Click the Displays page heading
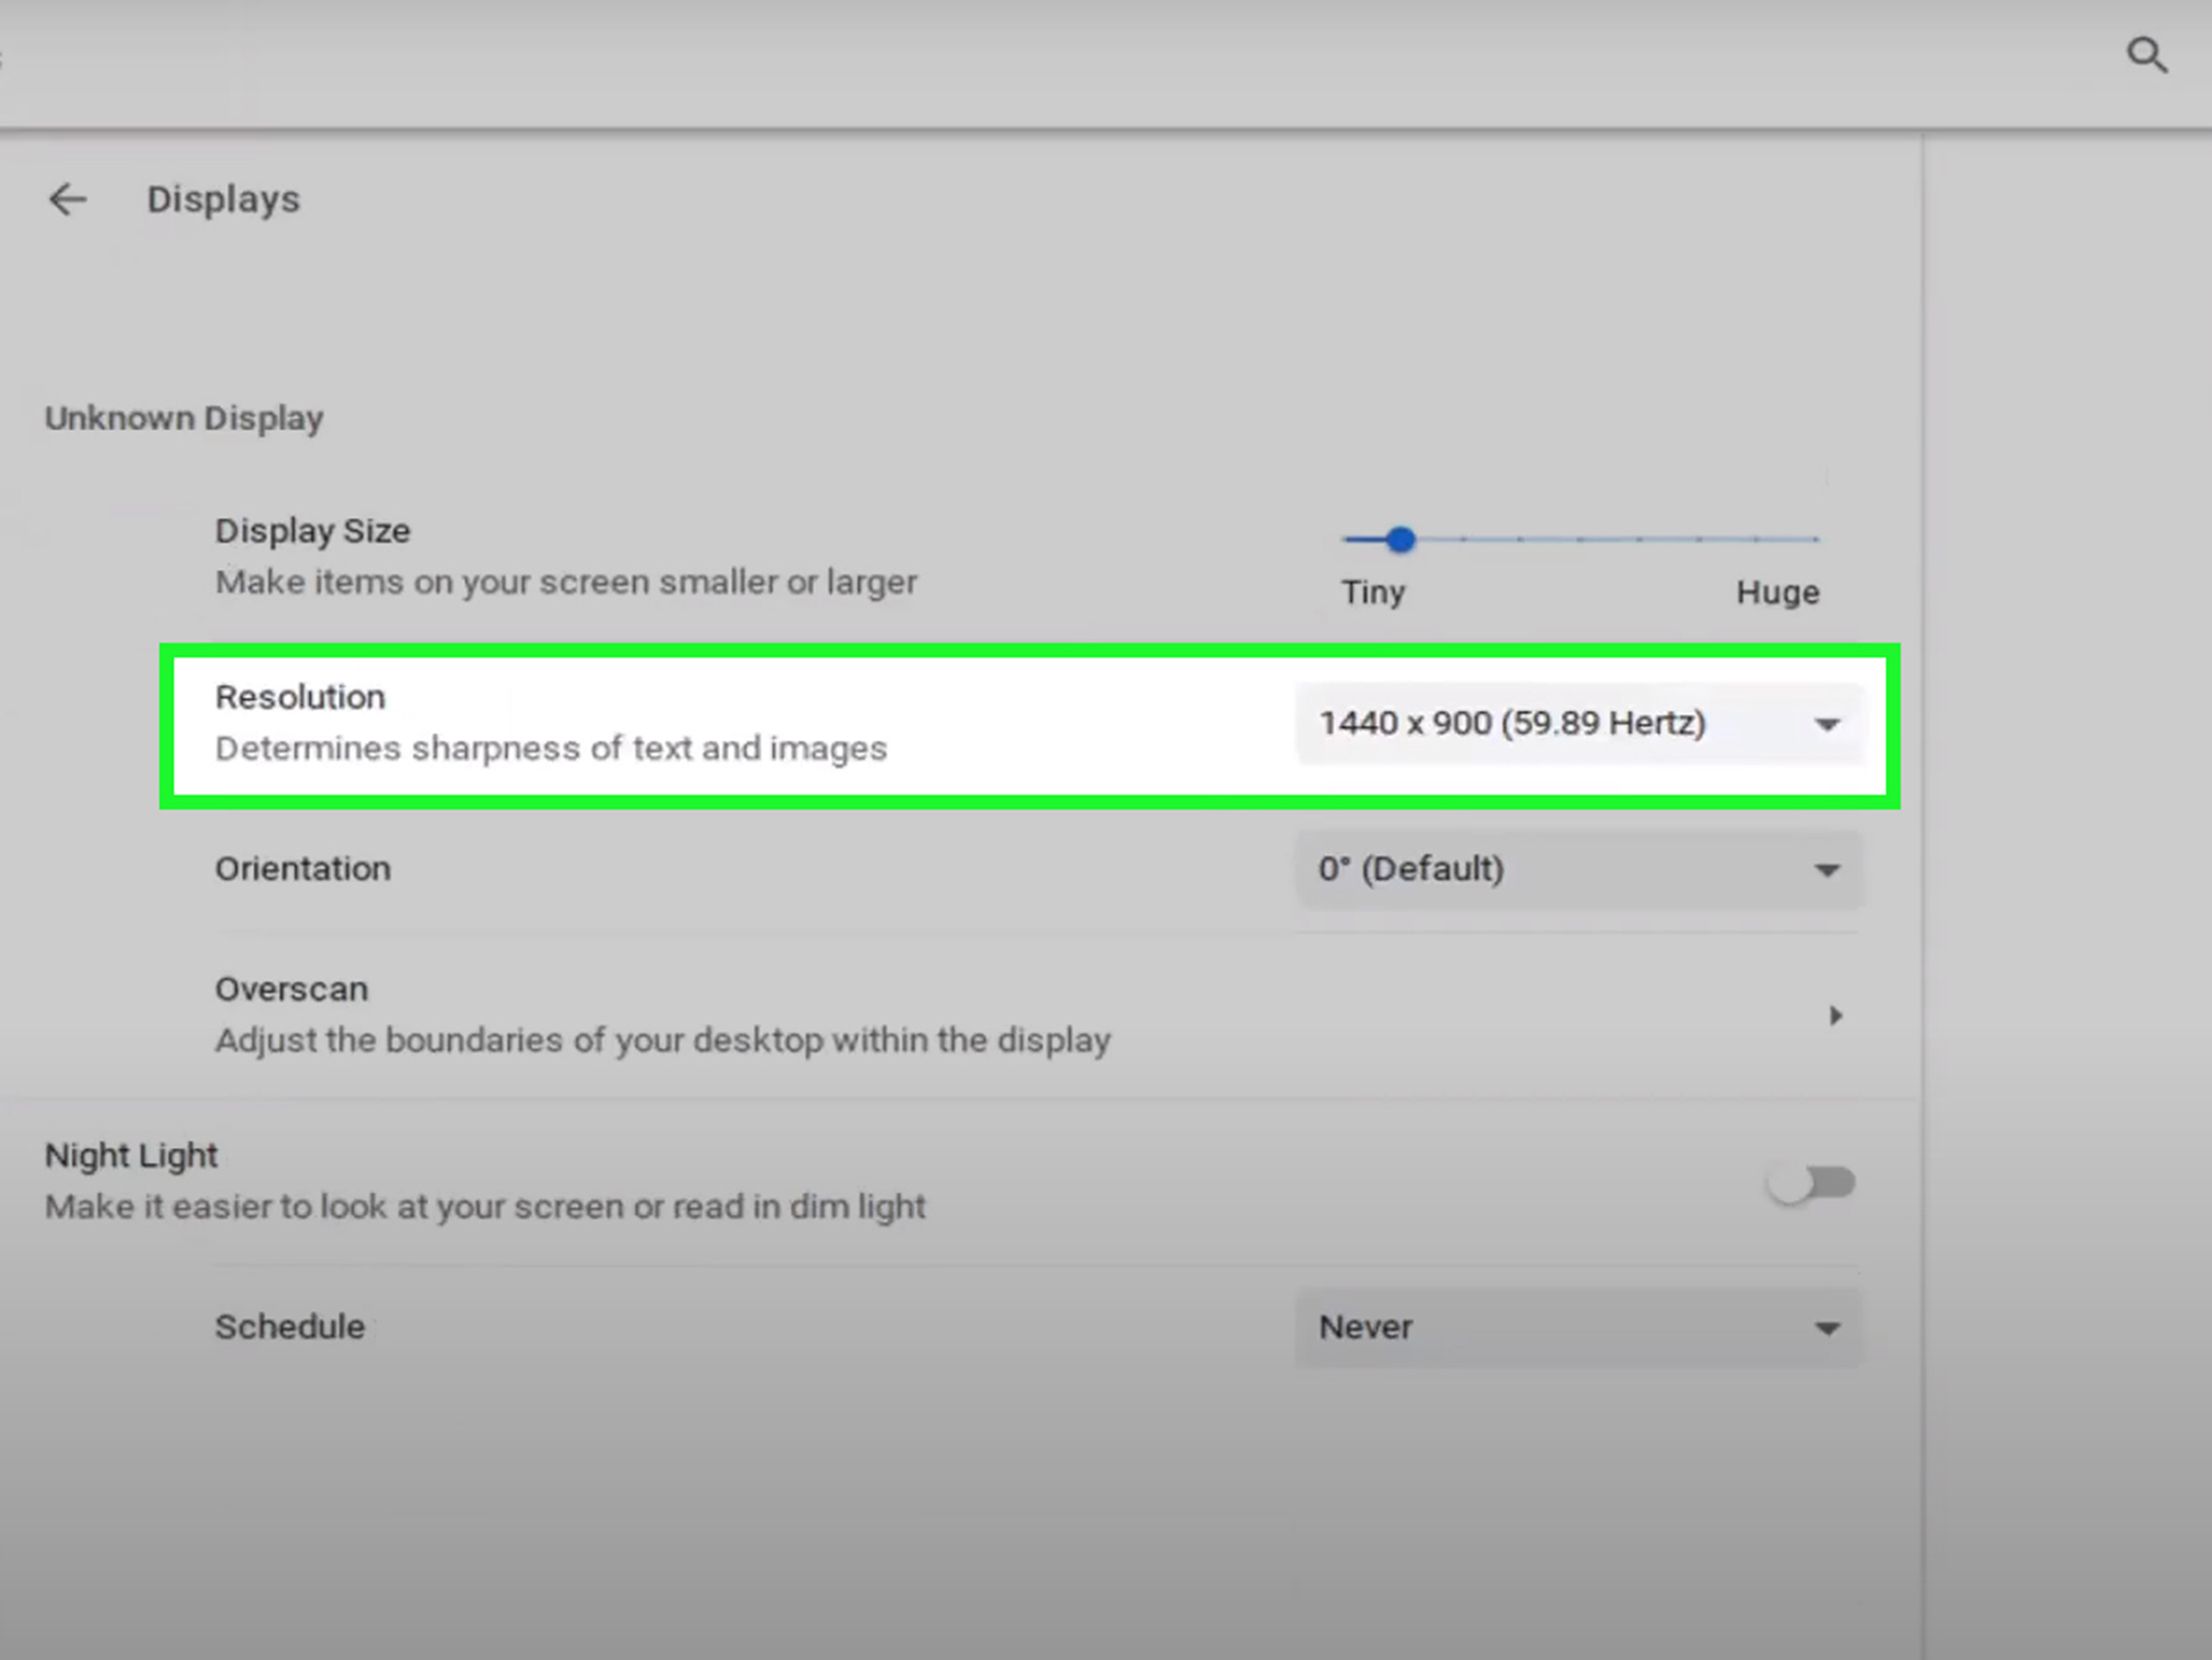This screenshot has height=1660, width=2212. tap(223, 199)
